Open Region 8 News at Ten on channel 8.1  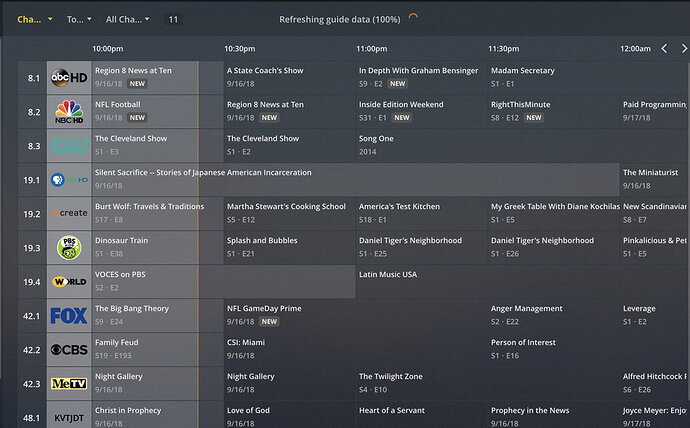click(x=158, y=78)
